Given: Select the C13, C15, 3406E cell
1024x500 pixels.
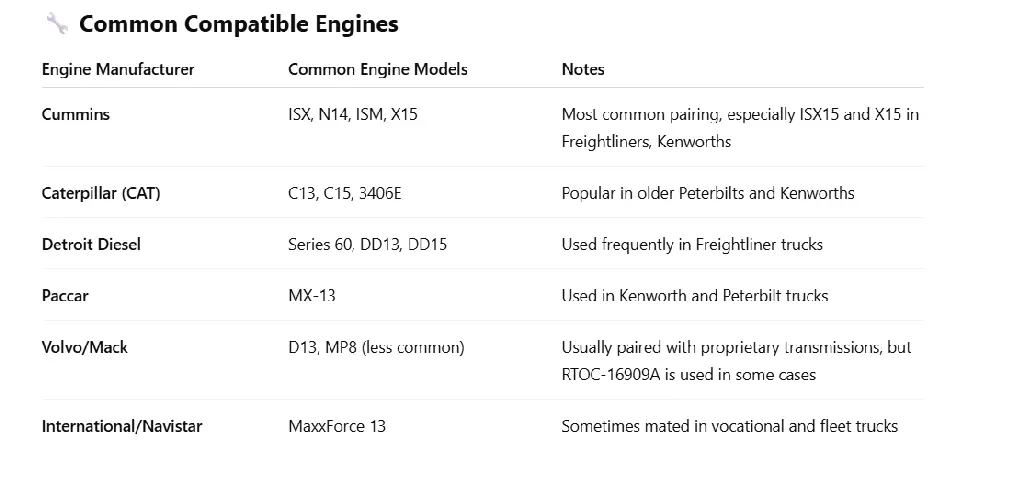Looking at the screenshot, I should pos(344,193).
